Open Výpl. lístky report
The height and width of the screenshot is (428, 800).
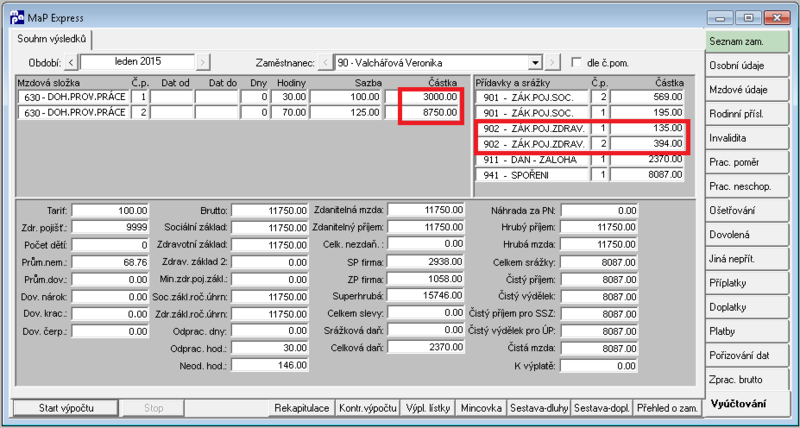coord(428,408)
